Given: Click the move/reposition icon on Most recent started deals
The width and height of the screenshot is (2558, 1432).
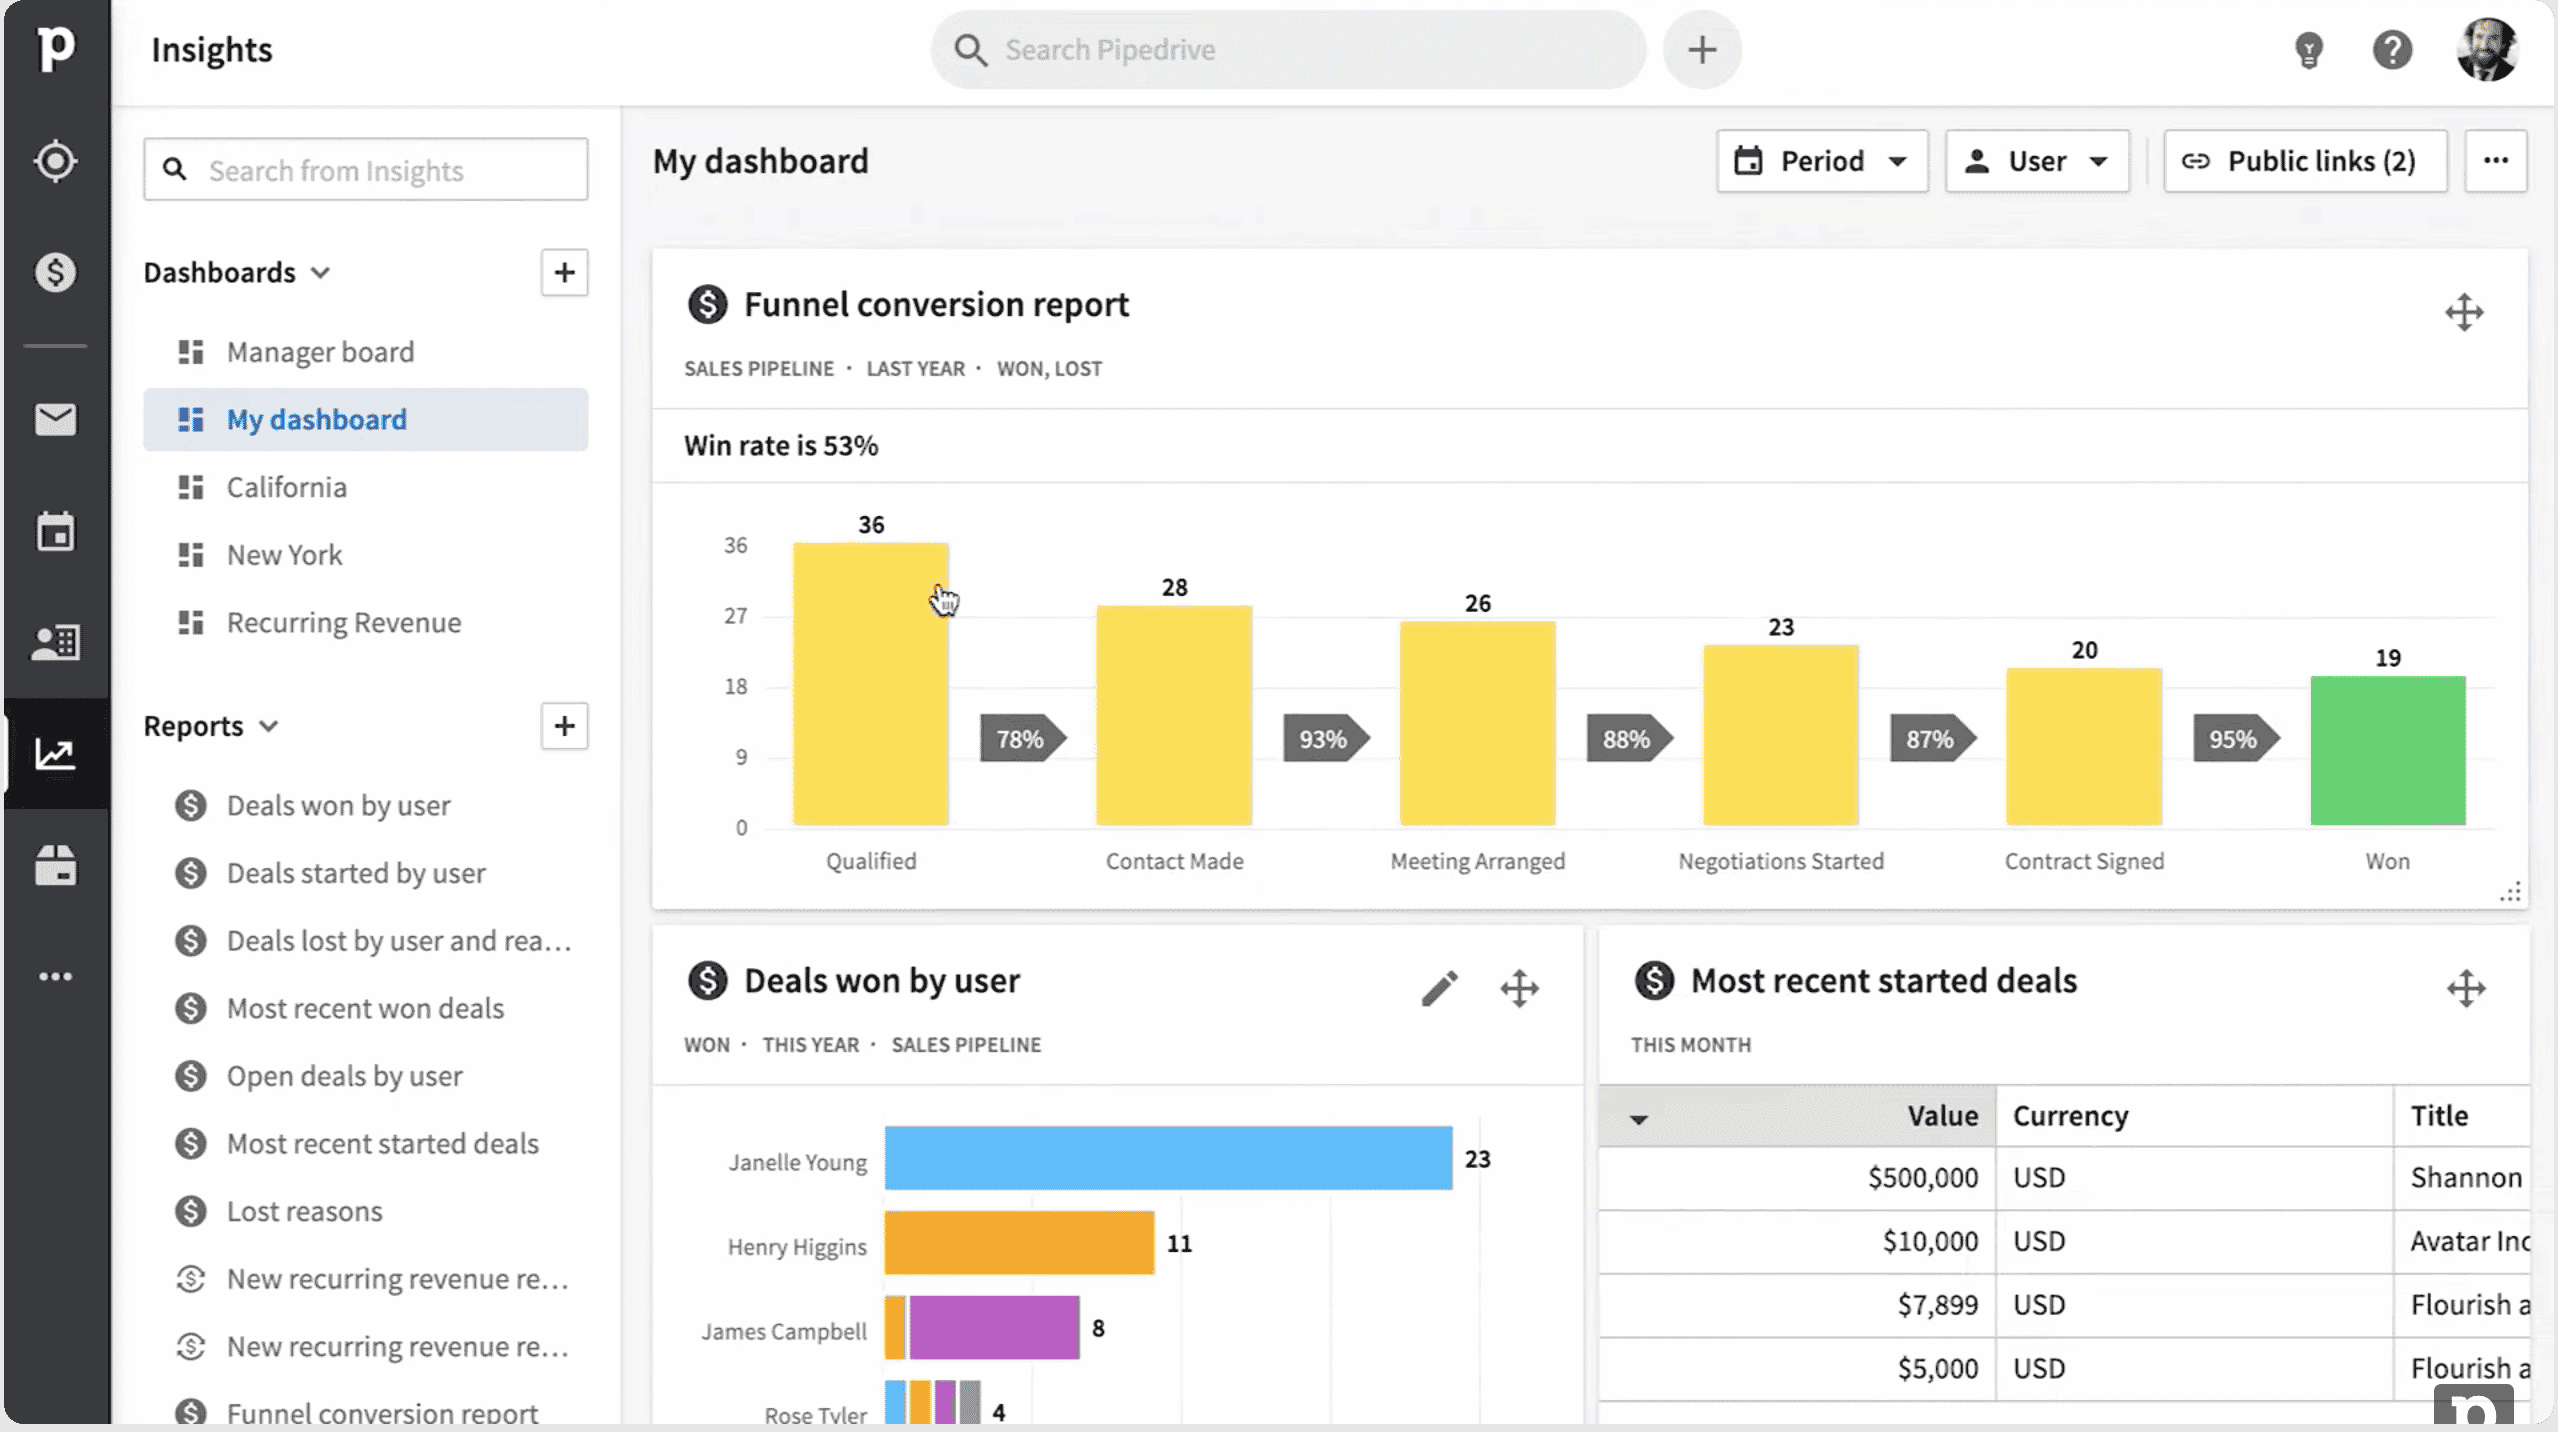Looking at the screenshot, I should 2467,987.
